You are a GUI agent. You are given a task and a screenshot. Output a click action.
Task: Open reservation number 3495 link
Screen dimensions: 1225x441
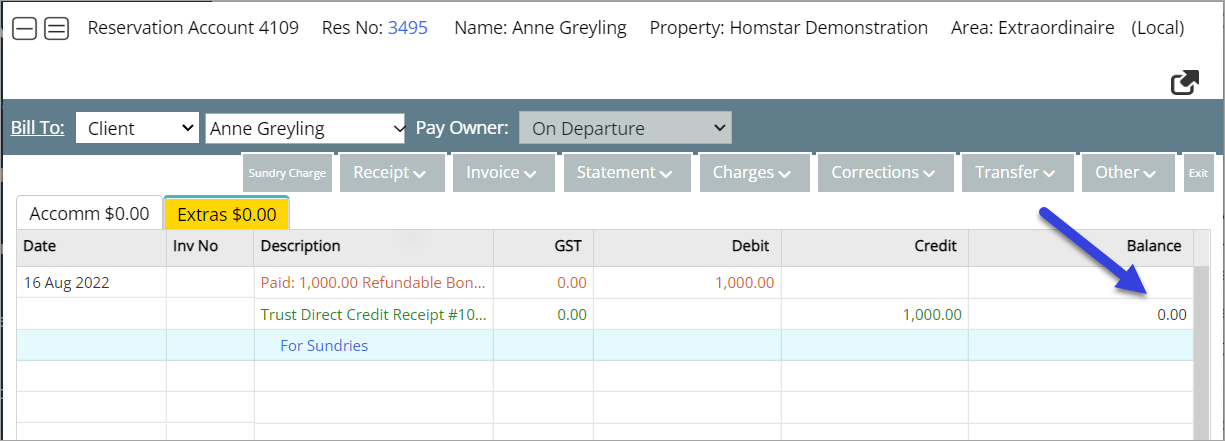pos(407,28)
